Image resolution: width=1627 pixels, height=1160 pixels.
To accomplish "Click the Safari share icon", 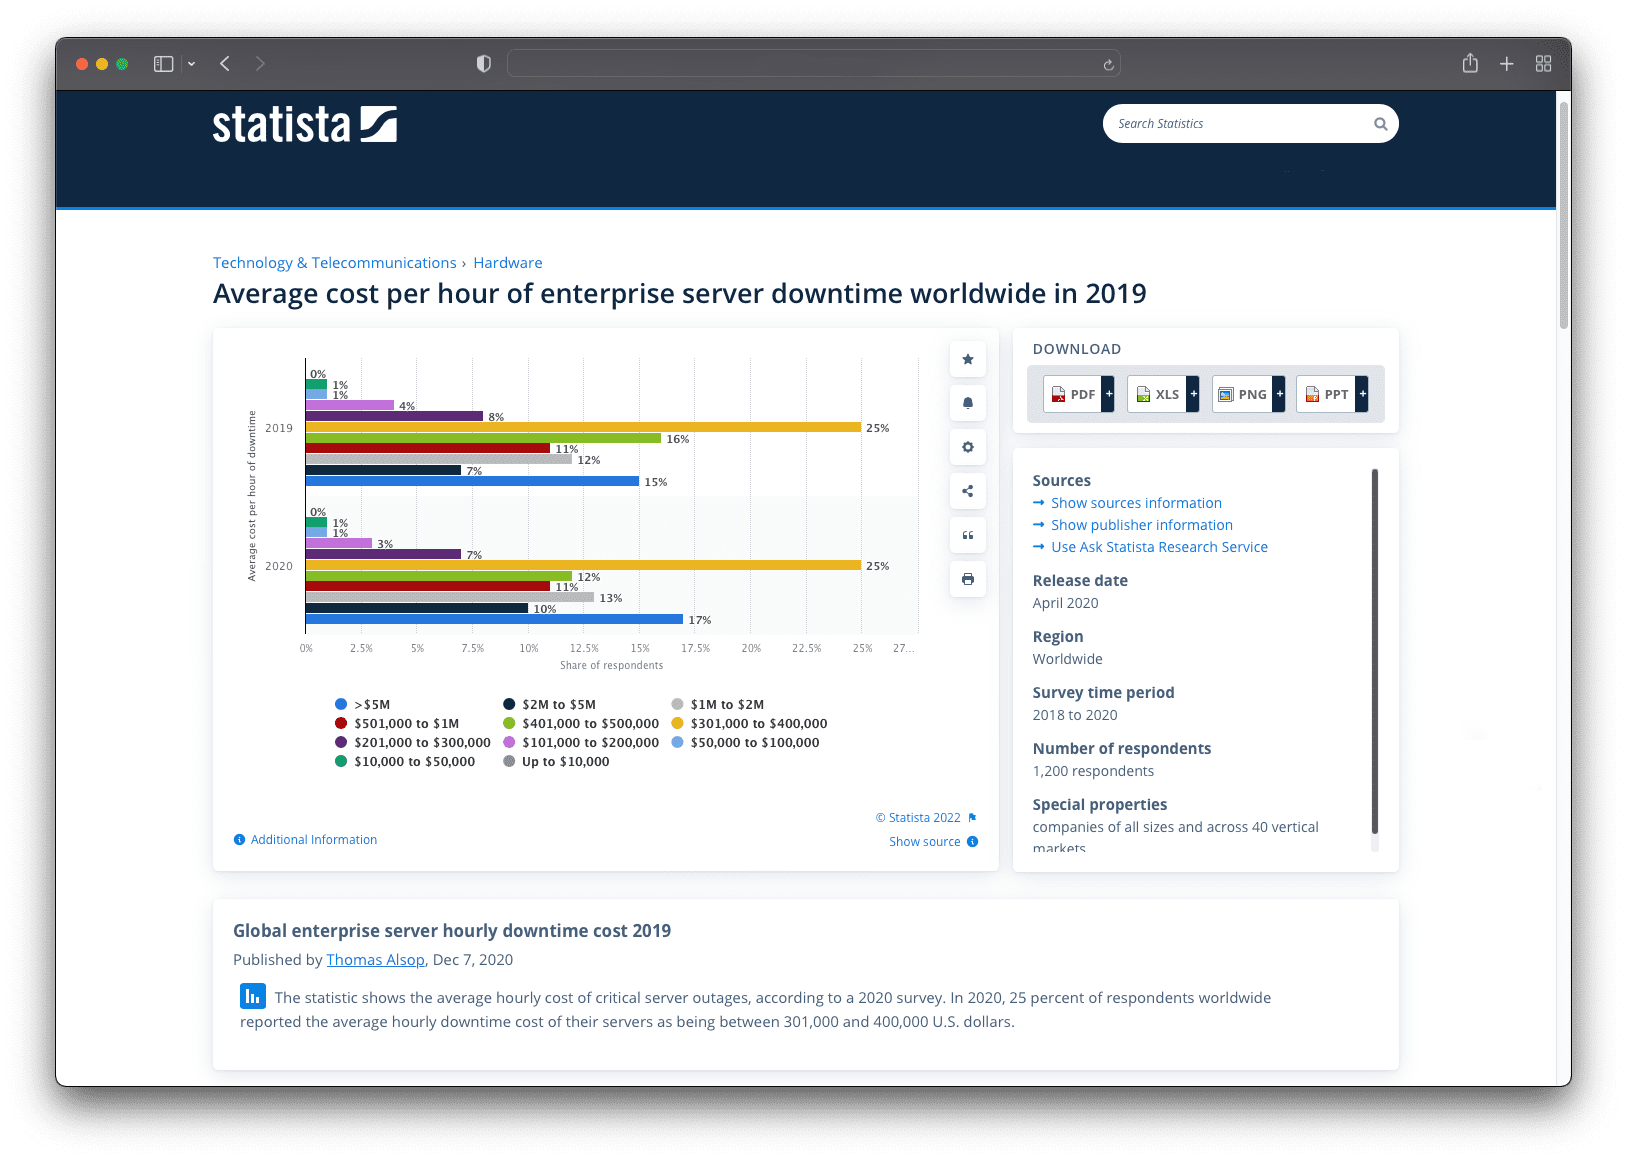I will [1469, 64].
